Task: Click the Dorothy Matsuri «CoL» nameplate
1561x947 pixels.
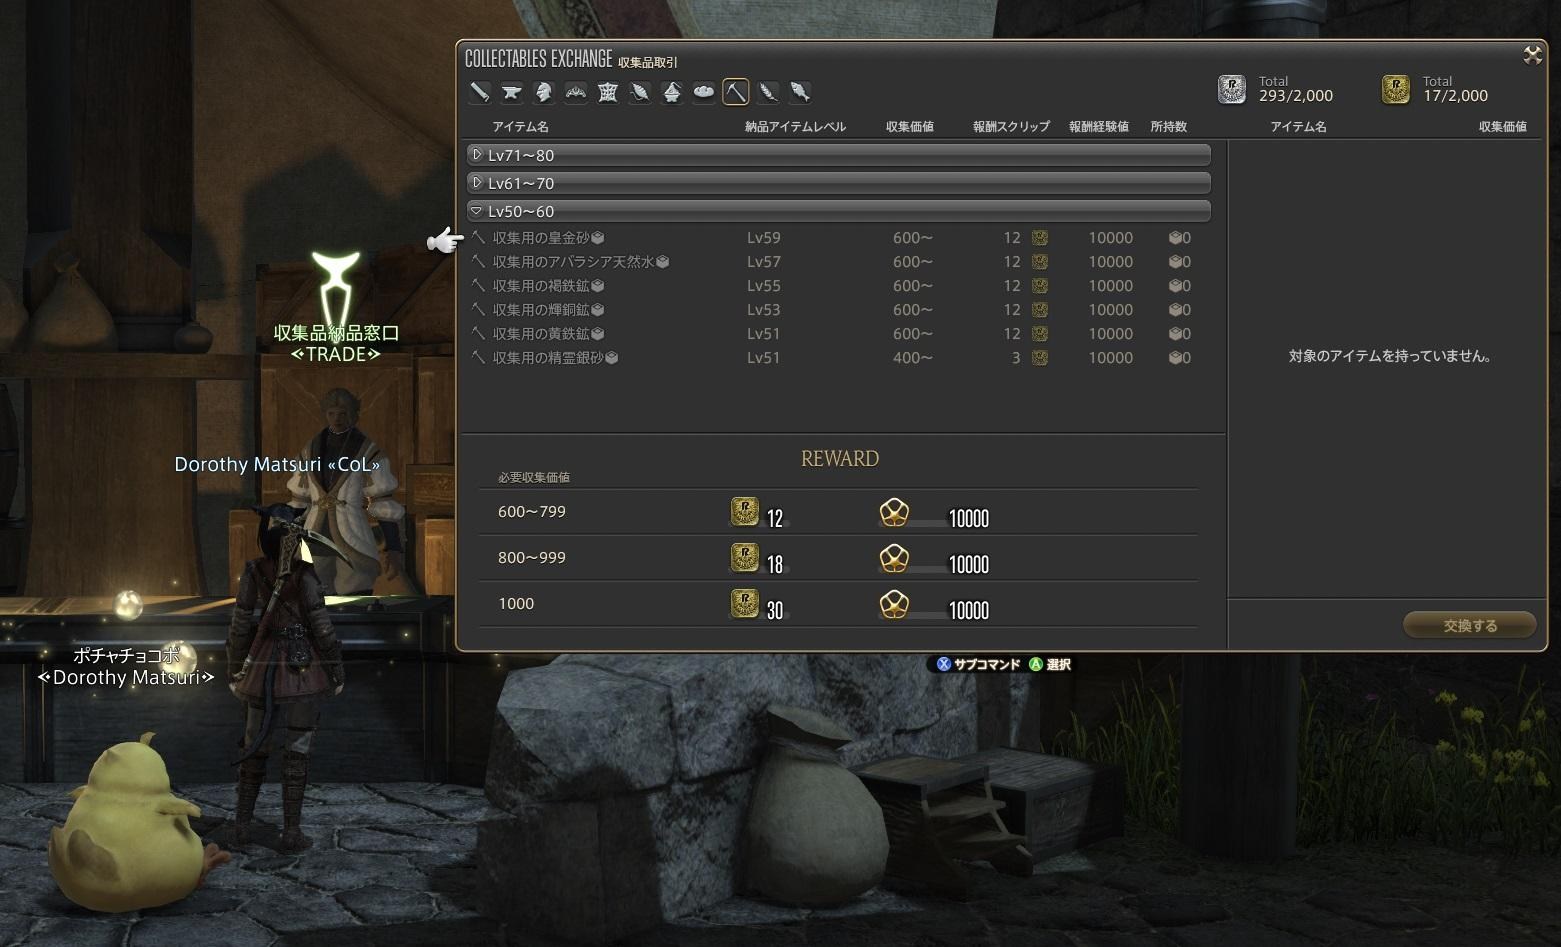Action: click(x=277, y=464)
